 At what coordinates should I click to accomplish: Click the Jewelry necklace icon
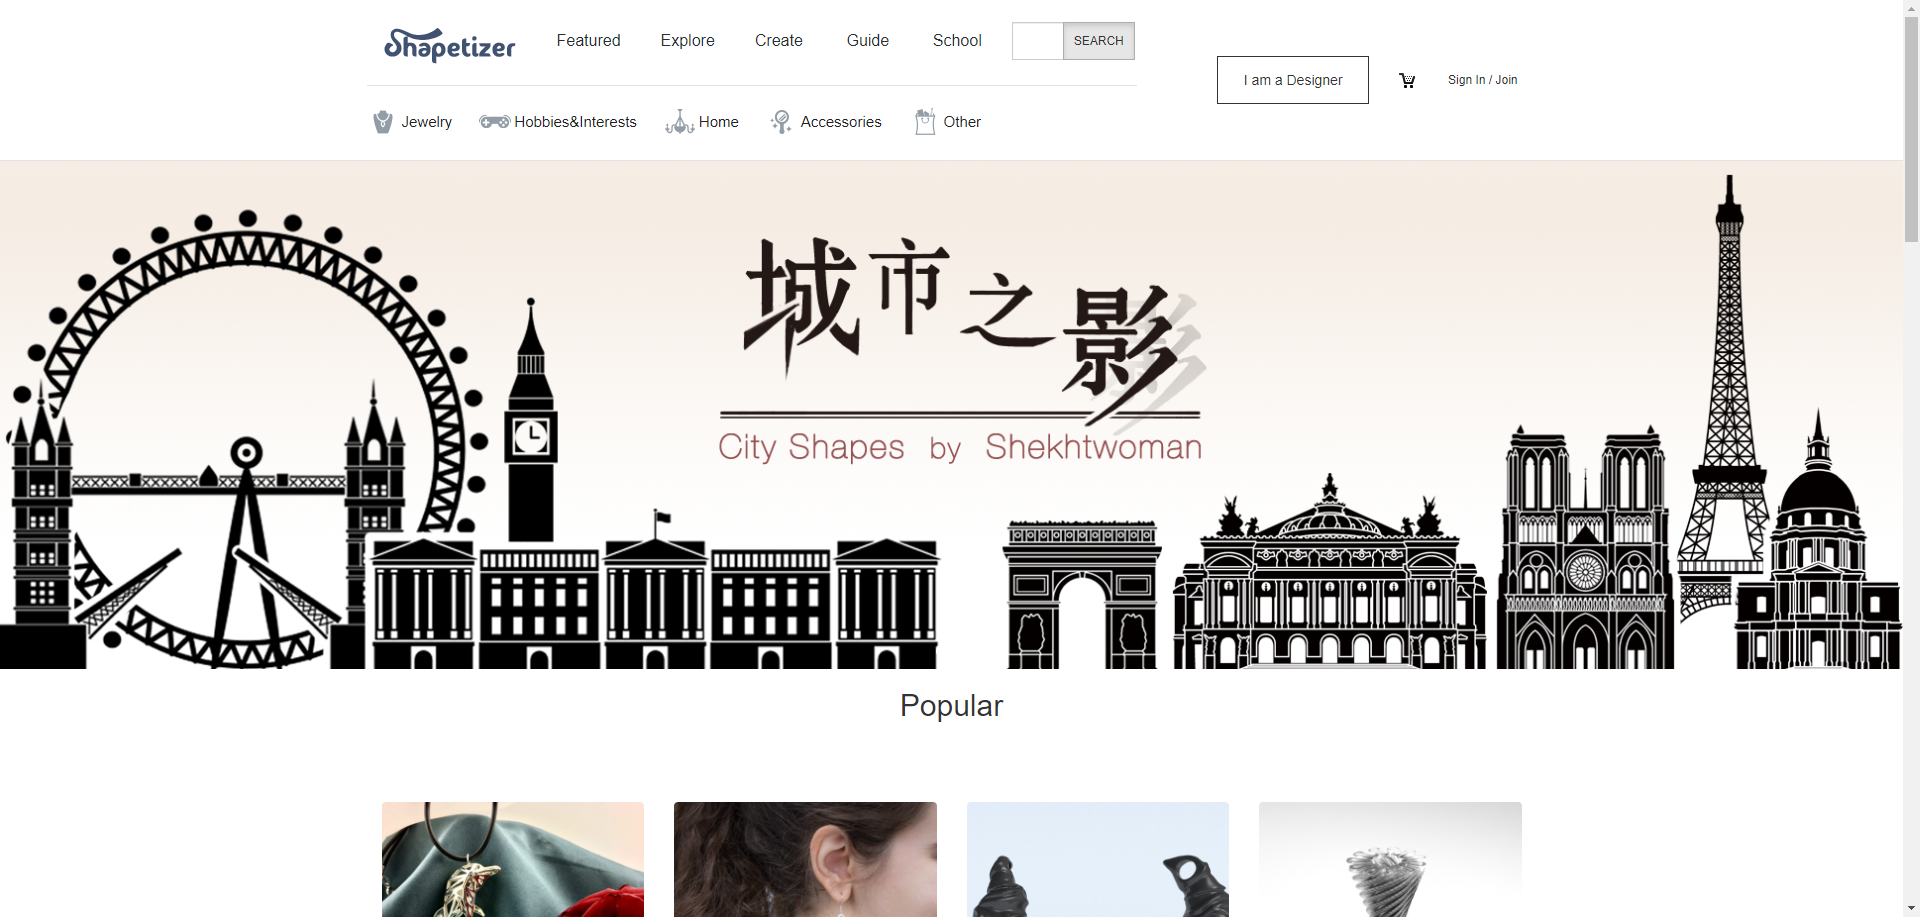(383, 122)
